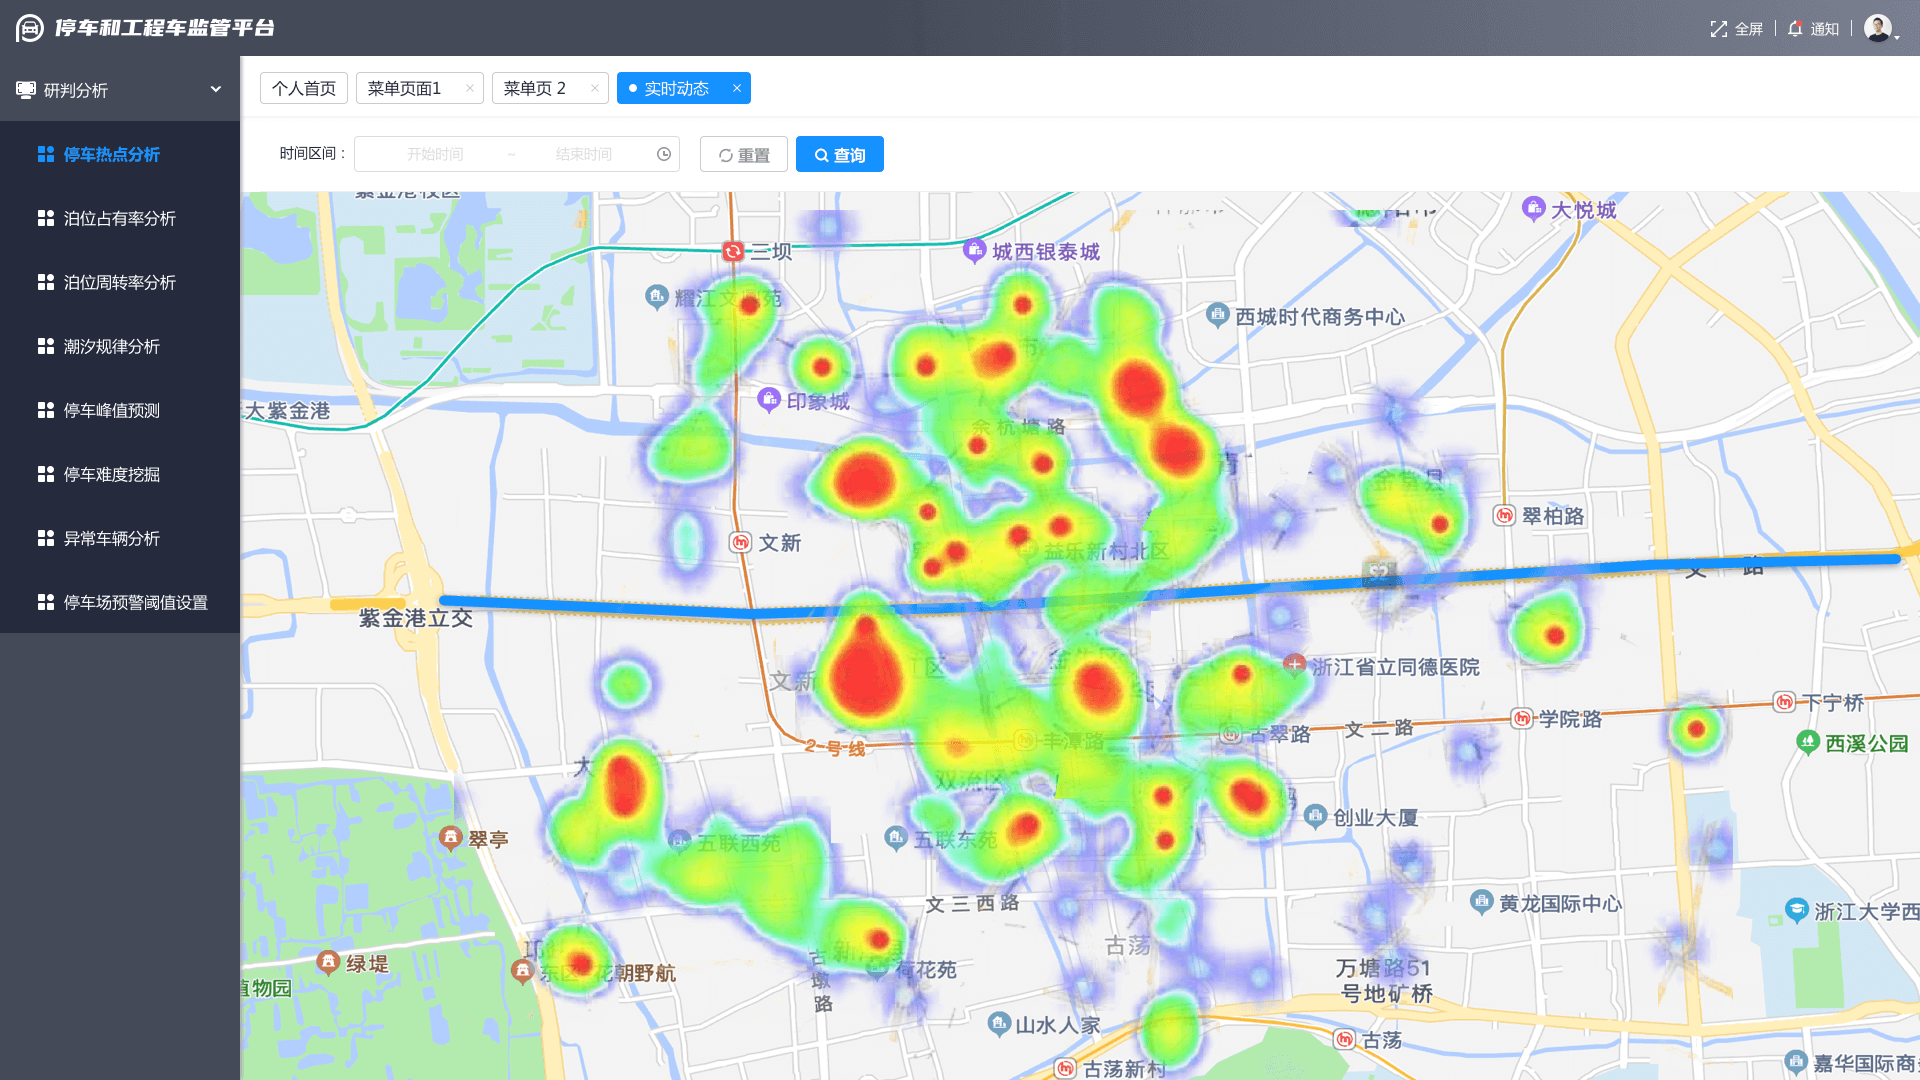The image size is (1920, 1080).
Task: Click the clock icon in time range field
Action: 664,154
